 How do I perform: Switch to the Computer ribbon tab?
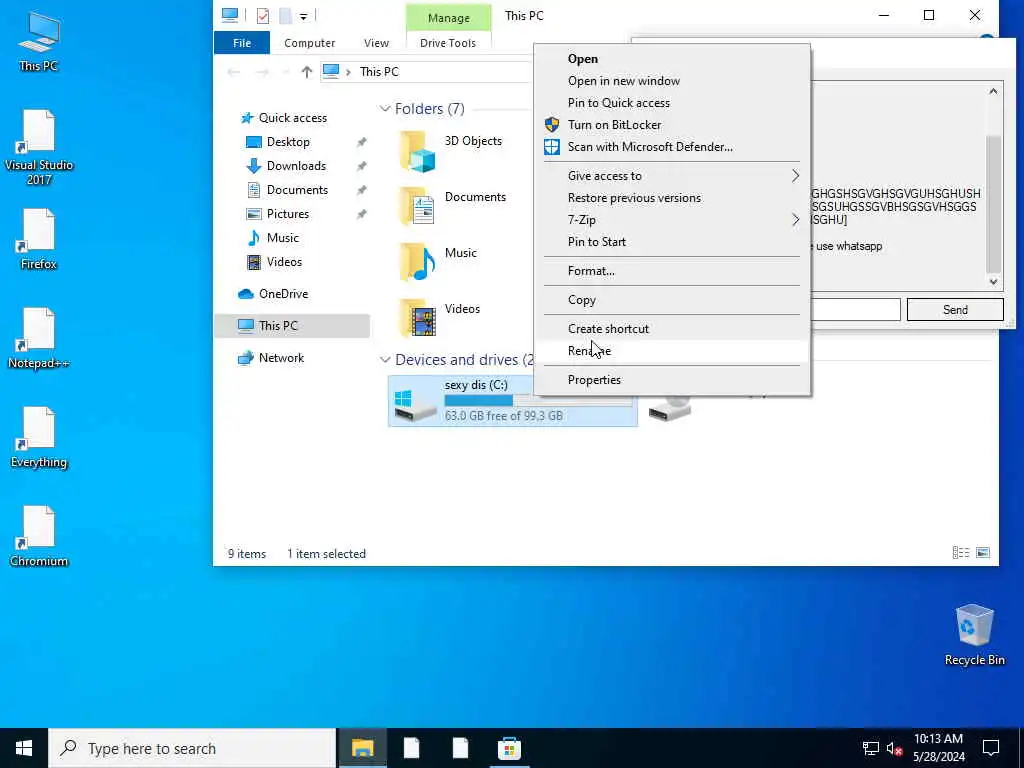[310, 43]
